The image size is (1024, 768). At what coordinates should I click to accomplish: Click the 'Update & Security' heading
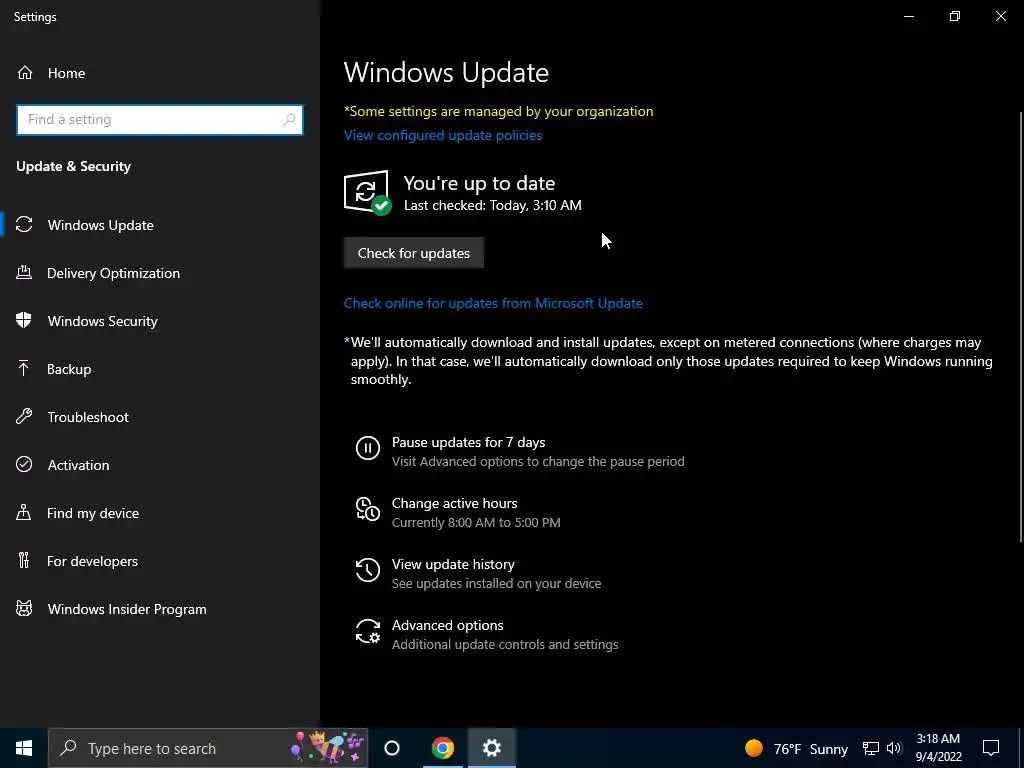(74, 166)
